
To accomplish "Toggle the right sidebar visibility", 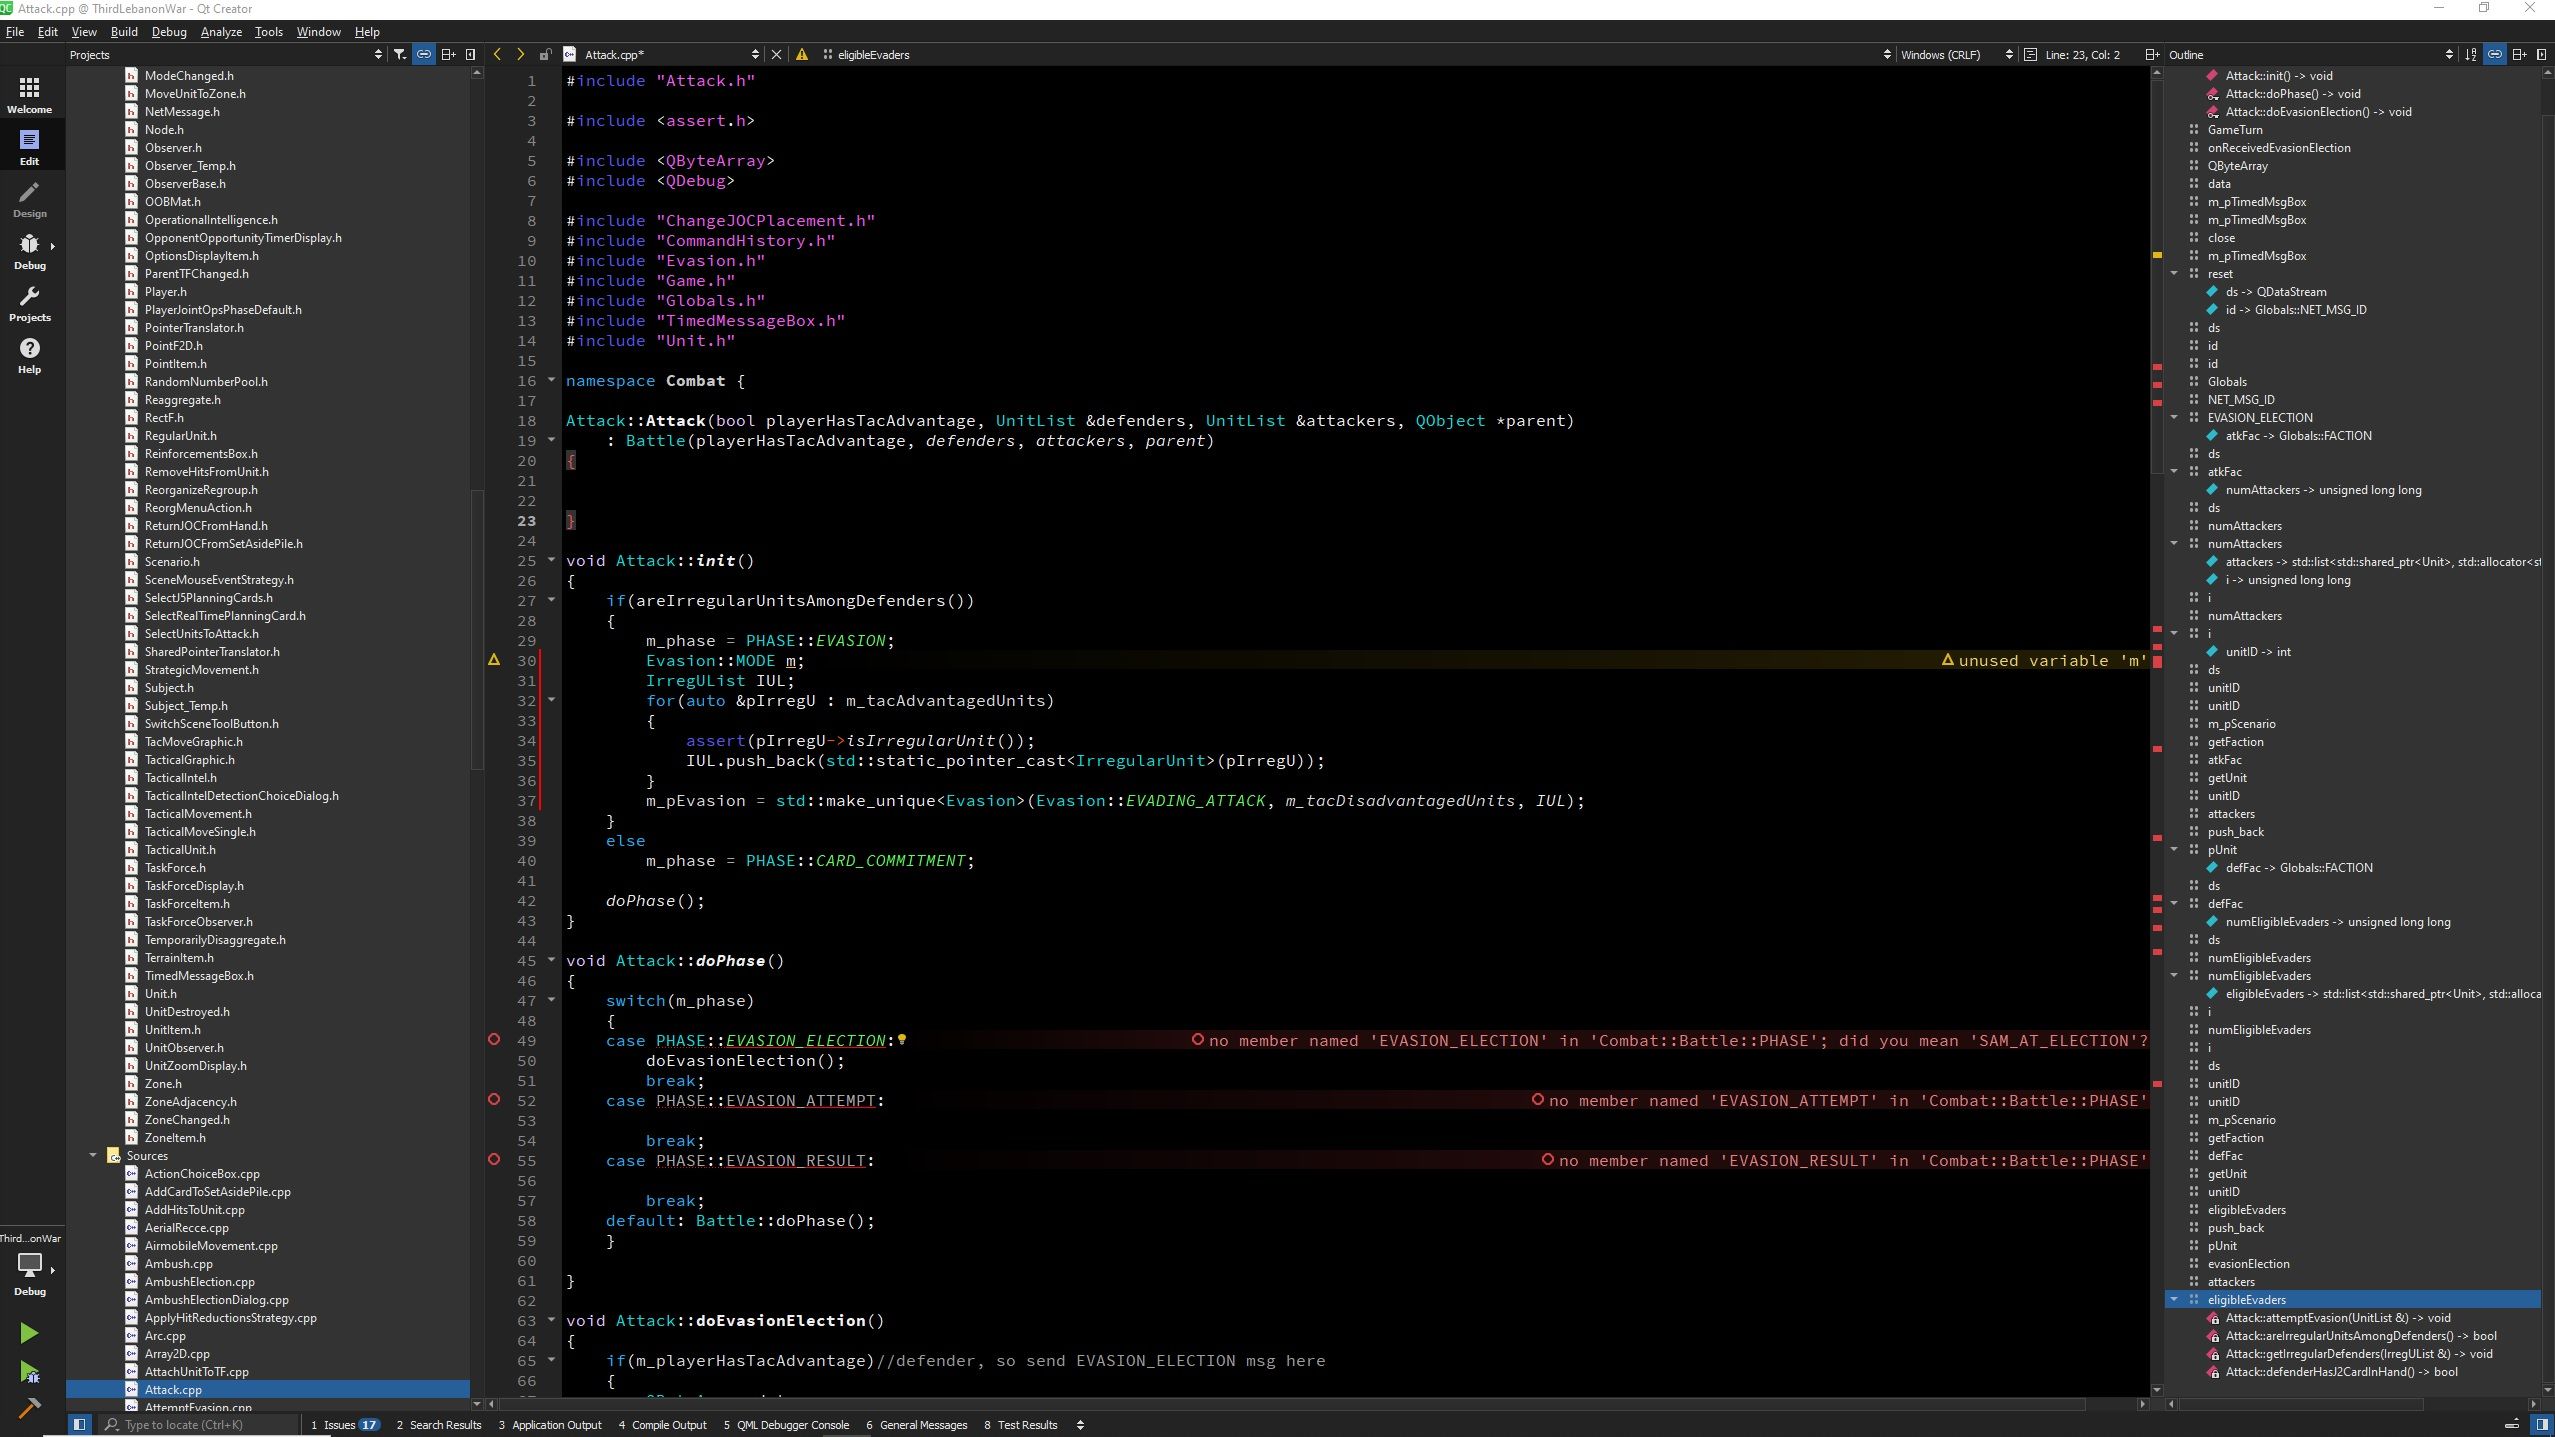I will 2542,1424.
